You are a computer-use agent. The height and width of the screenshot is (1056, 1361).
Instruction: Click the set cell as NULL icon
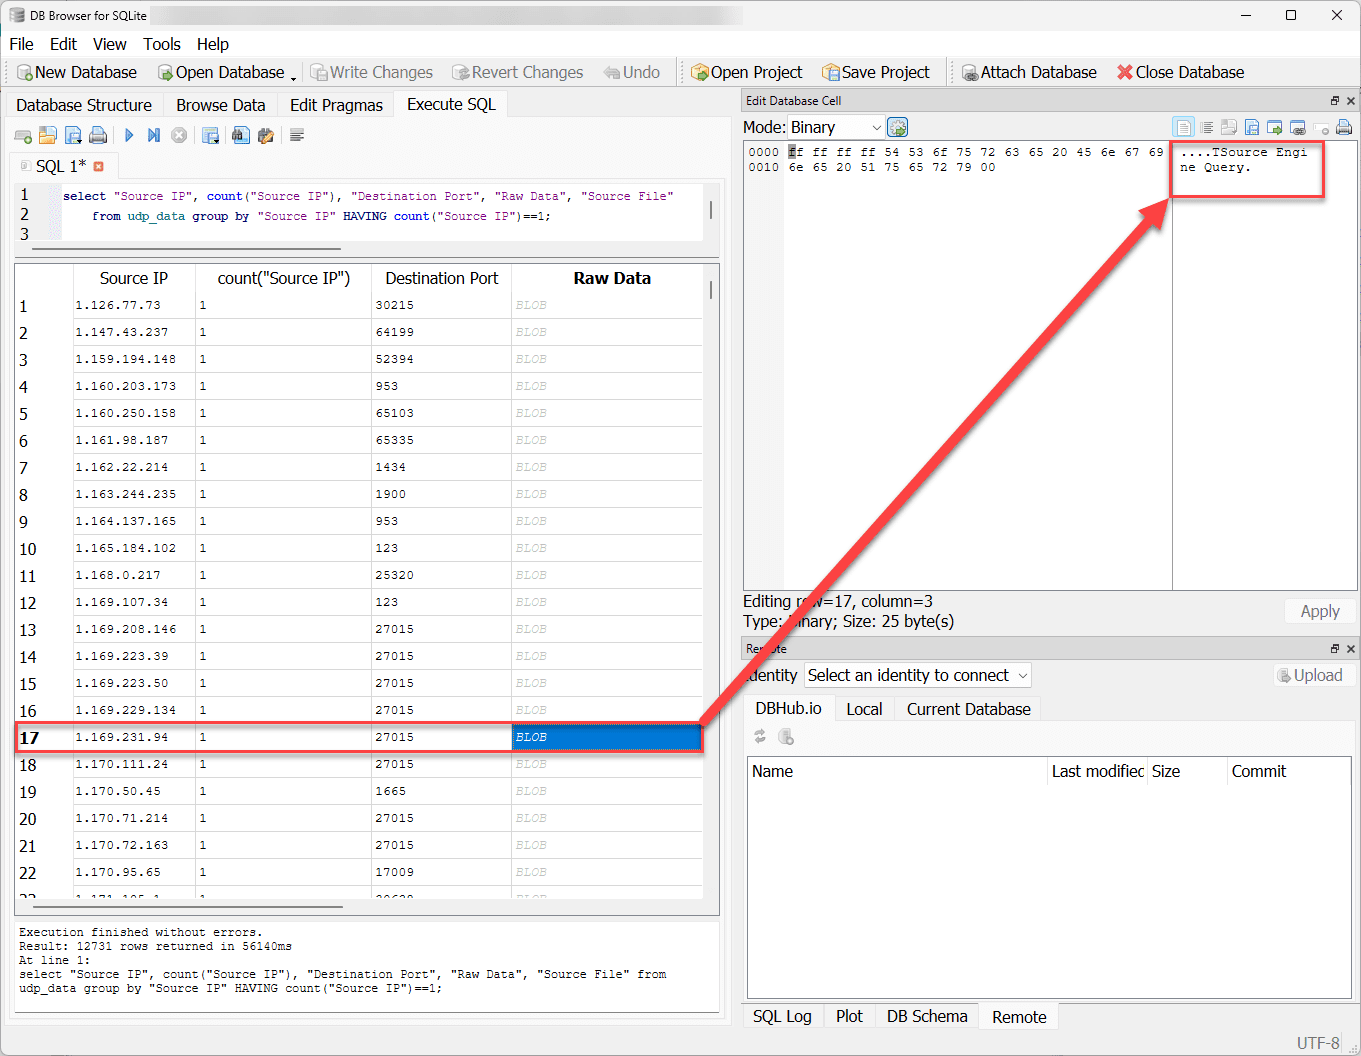point(1321,128)
